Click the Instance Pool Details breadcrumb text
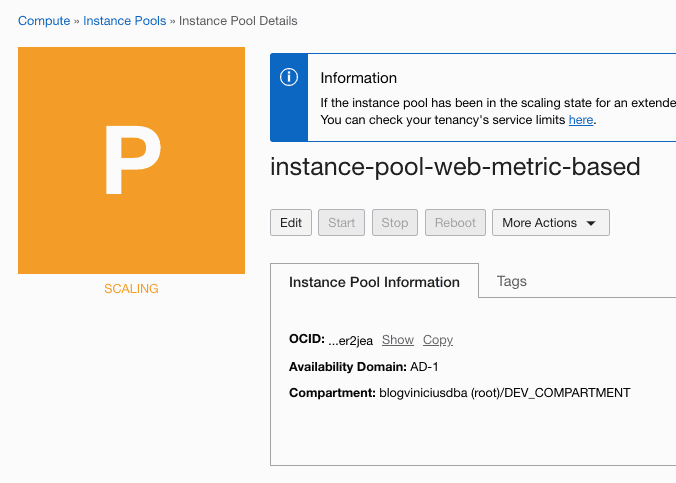The height and width of the screenshot is (483, 676). (238, 20)
